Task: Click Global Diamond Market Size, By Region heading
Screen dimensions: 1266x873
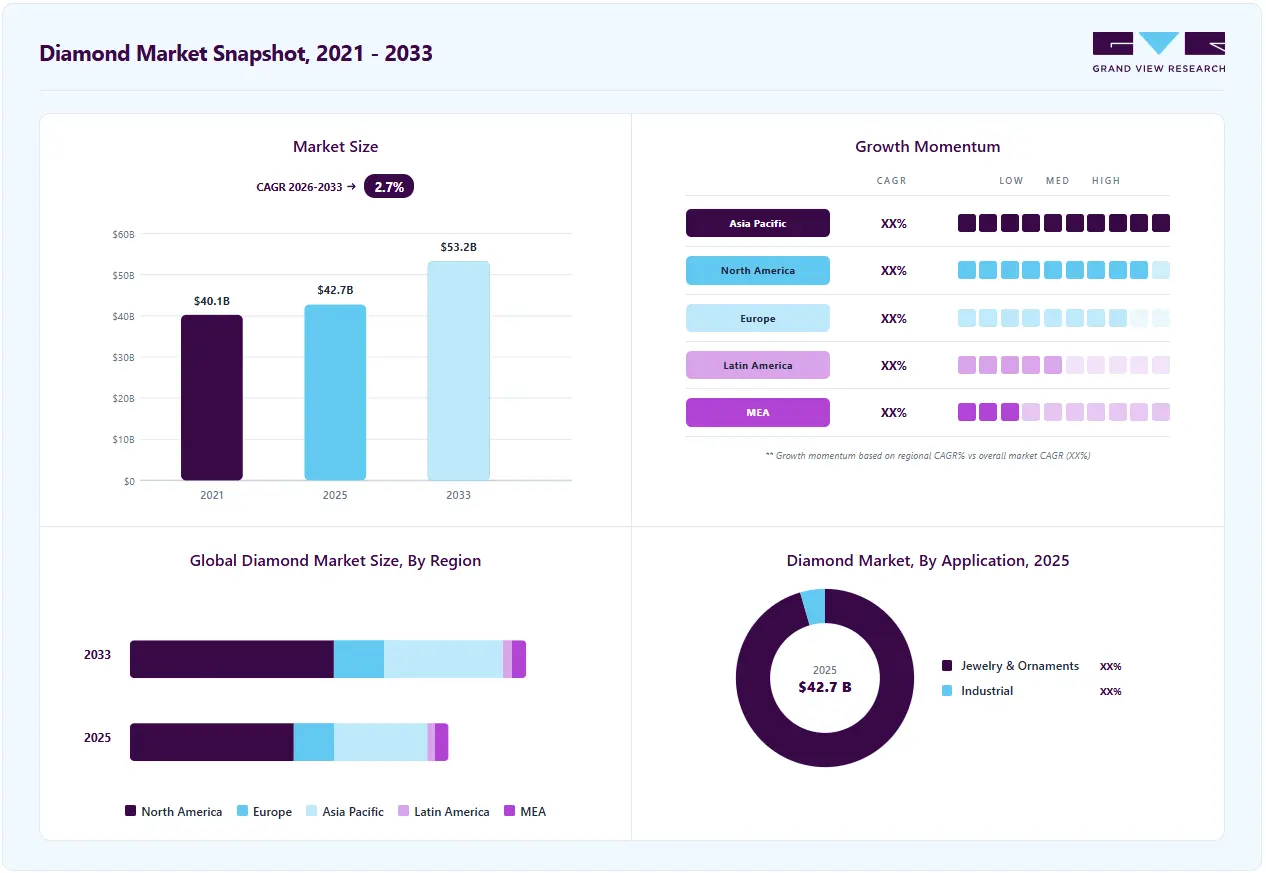Action: coord(335,561)
